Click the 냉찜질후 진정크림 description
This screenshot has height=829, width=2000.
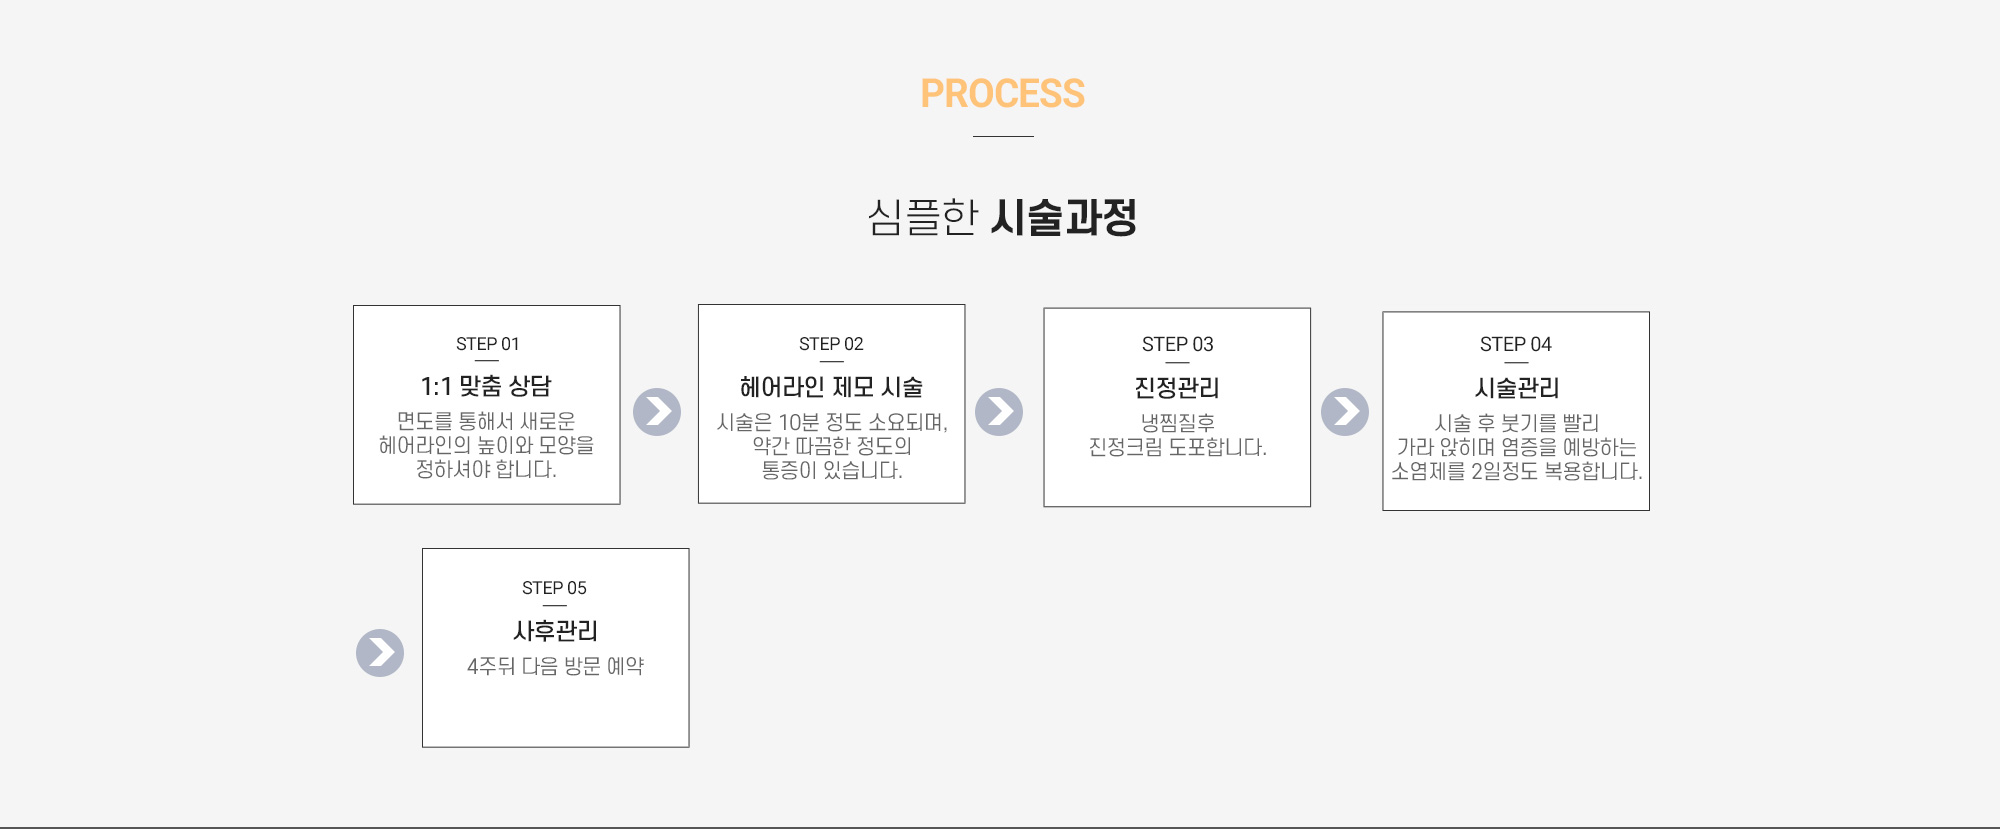[1177, 435]
